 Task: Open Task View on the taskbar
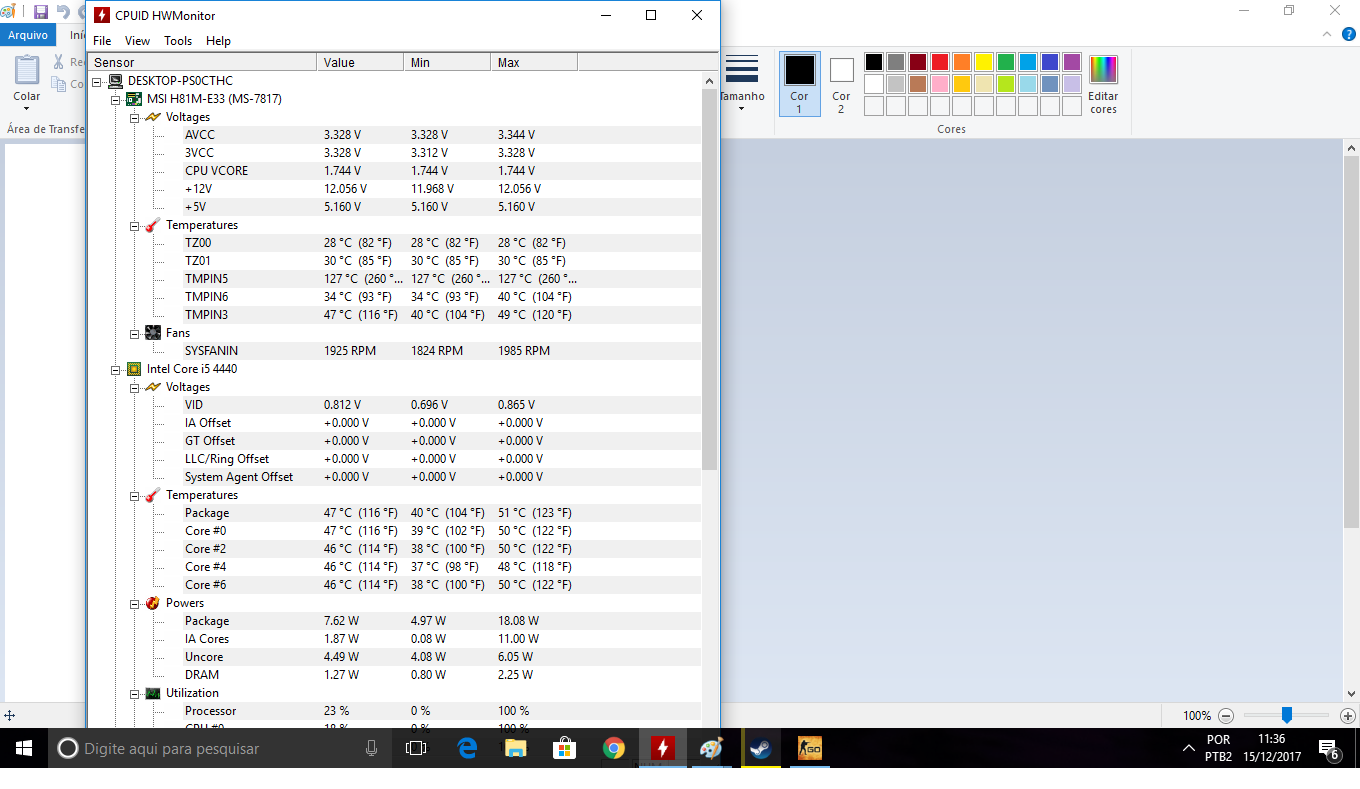[x=416, y=748]
